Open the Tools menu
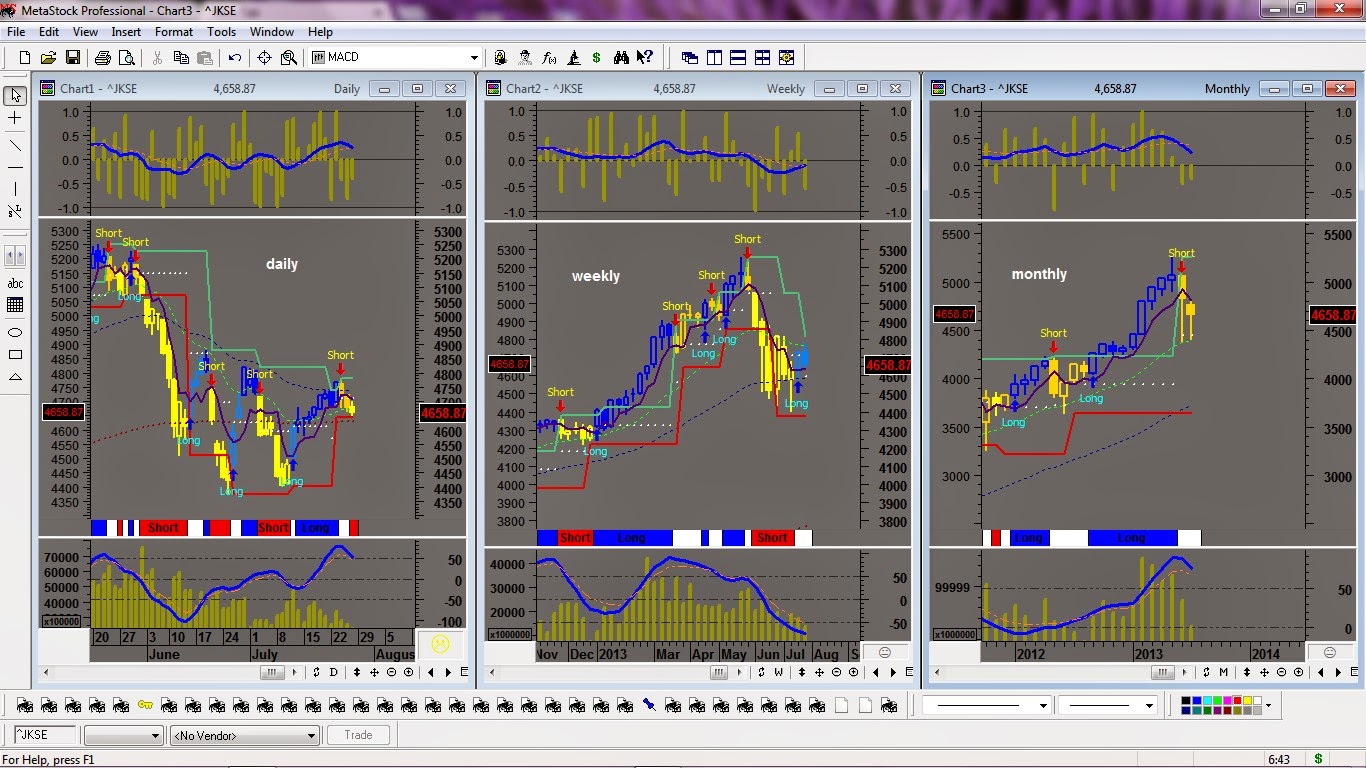 [x=221, y=32]
